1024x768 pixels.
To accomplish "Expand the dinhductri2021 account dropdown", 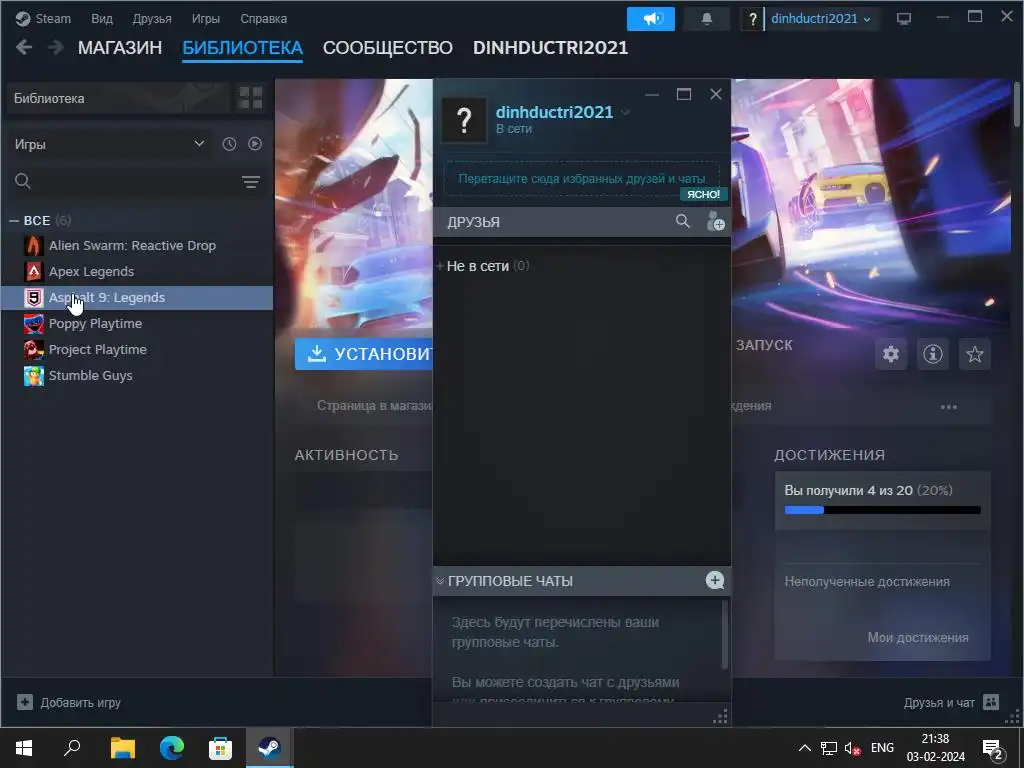I will pos(820,19).
